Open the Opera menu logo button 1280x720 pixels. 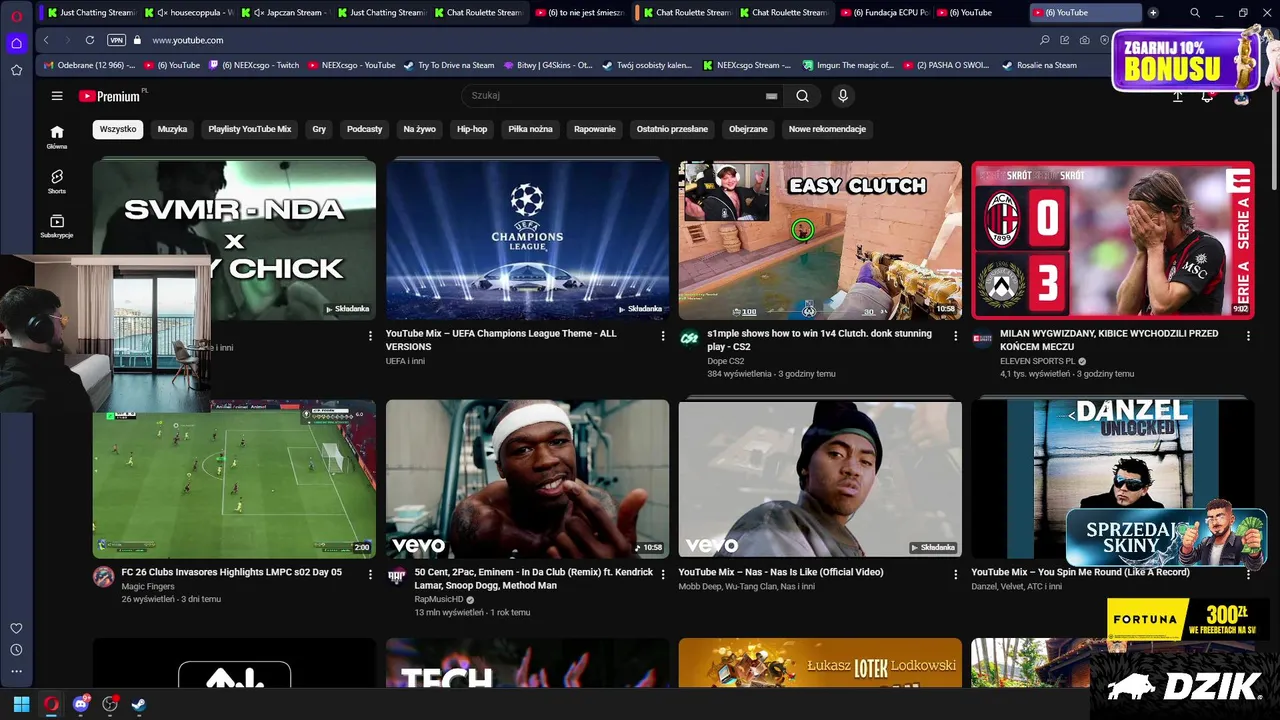pyautogui.click(x=16, y=15)
